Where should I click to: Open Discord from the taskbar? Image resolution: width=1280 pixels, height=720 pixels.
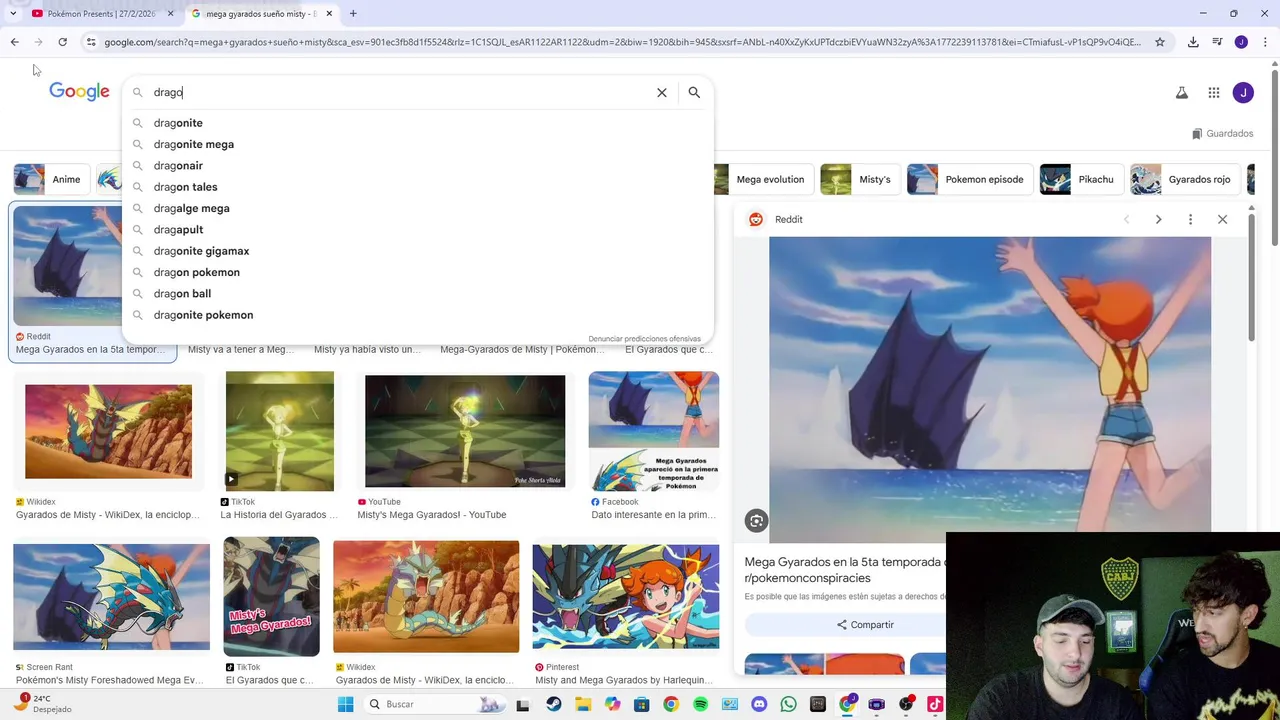click(x=759, y=704)
